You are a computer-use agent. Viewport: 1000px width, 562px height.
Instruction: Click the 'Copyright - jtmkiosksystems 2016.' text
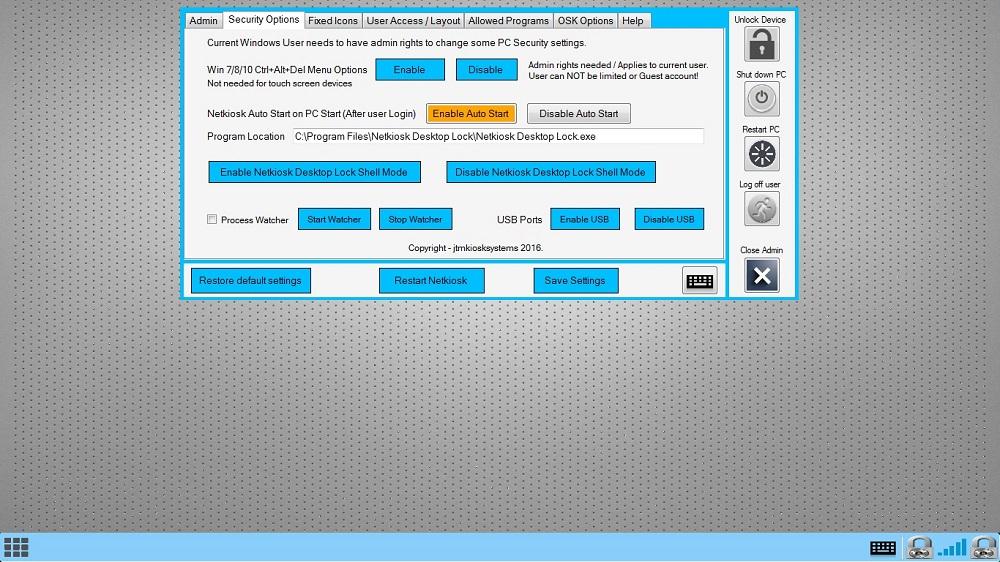tap(476, 248)
